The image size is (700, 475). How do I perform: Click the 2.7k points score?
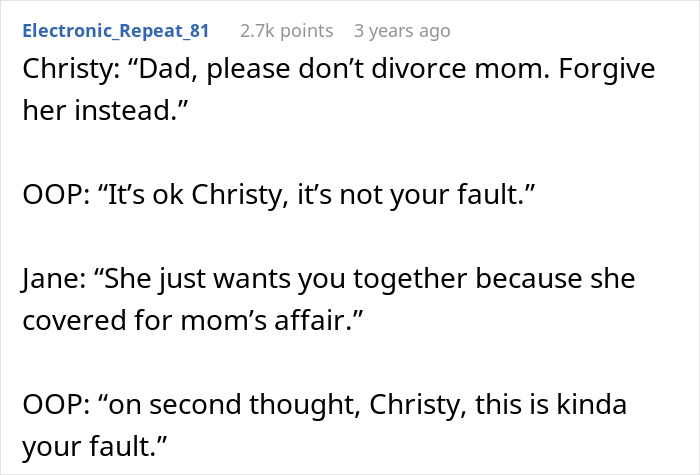tap(287, 31)
